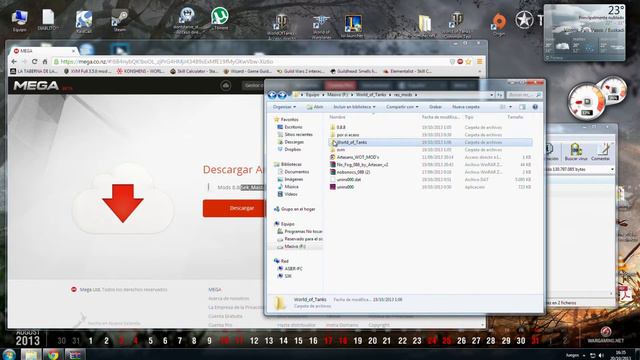640x360 pixels.
Task: Select Música in the Explorer sidebar
Action: pyautogui.click(x=288, y=187)
